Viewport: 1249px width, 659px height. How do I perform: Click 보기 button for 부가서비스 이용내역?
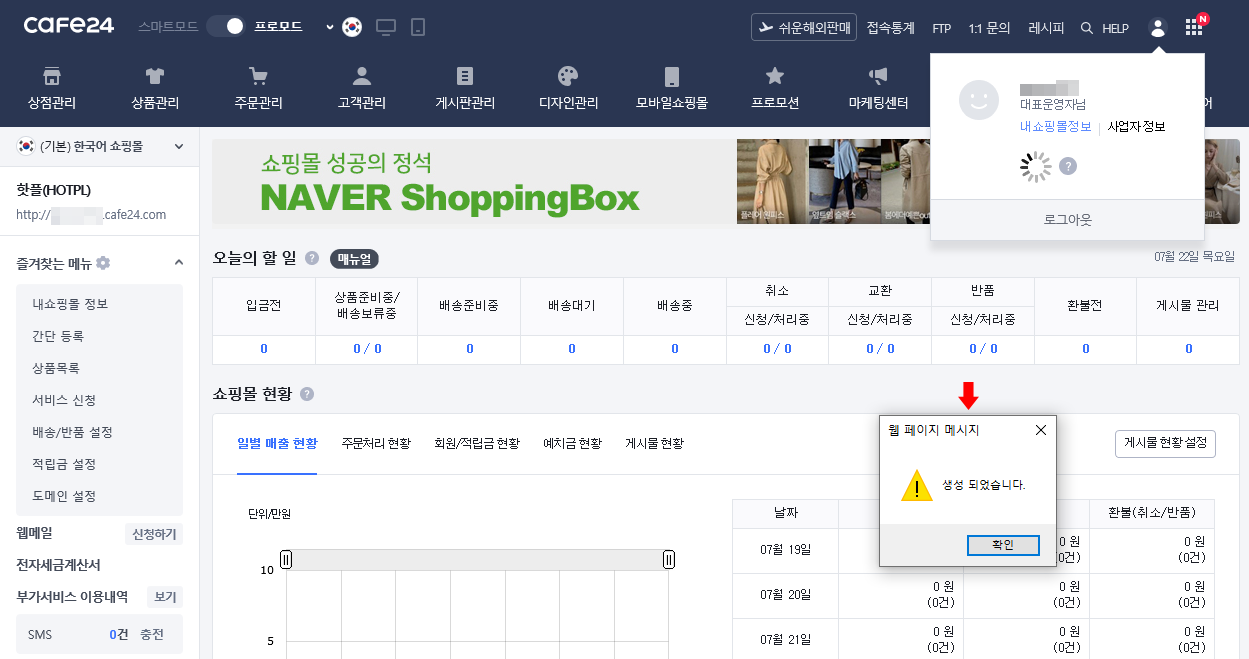pos(165,597)
